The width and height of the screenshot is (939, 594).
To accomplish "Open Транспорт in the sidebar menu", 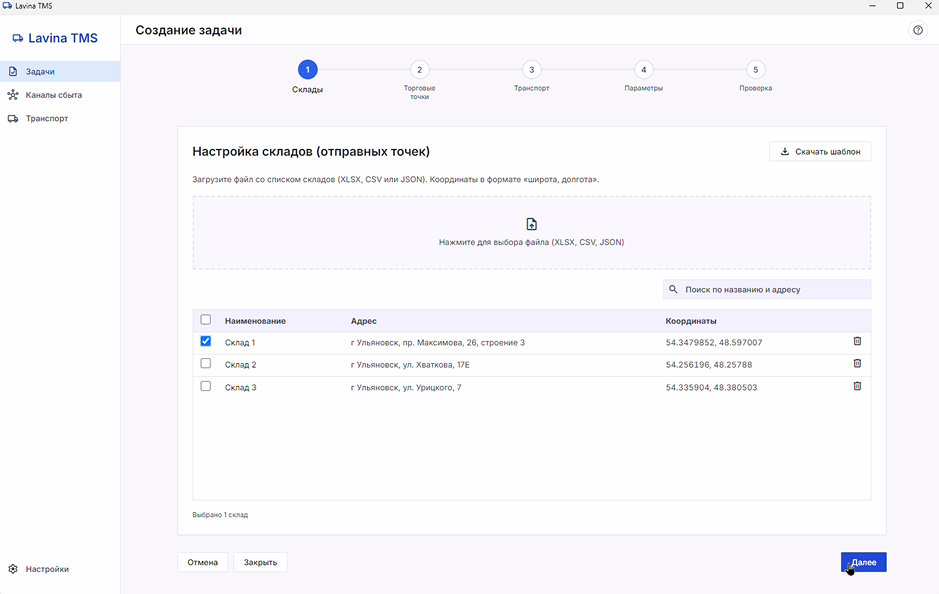I will tap(60, 119).
